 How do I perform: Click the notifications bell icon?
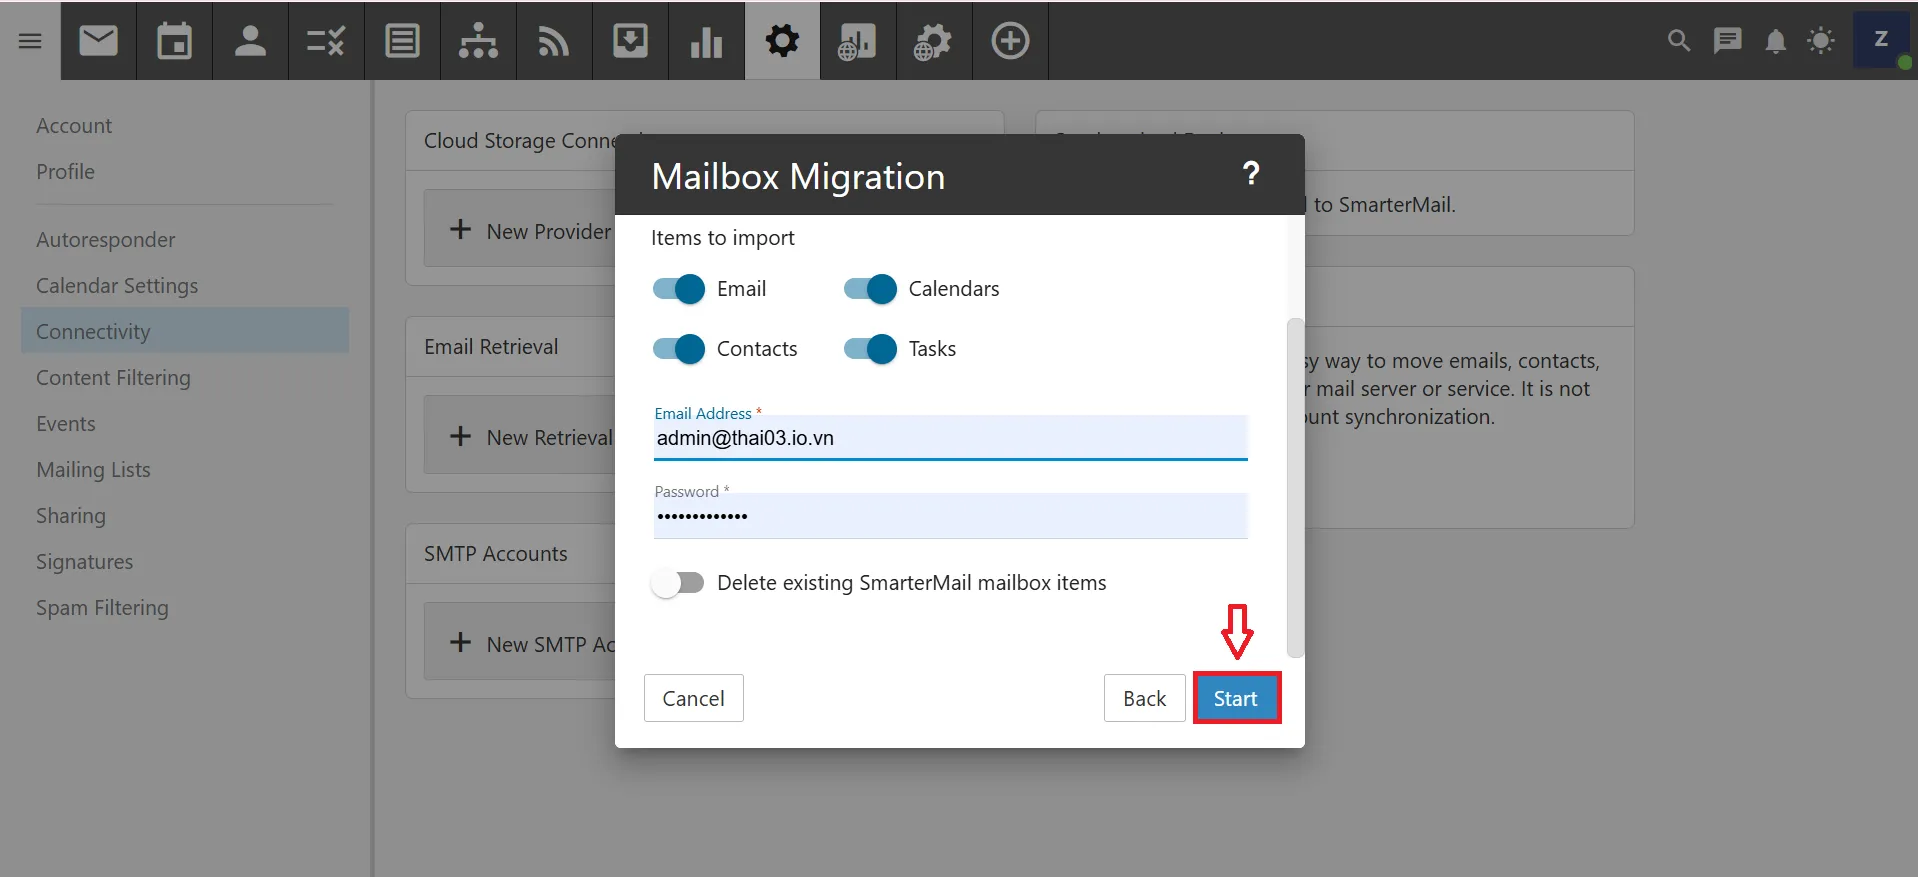tap(1775, 41)
